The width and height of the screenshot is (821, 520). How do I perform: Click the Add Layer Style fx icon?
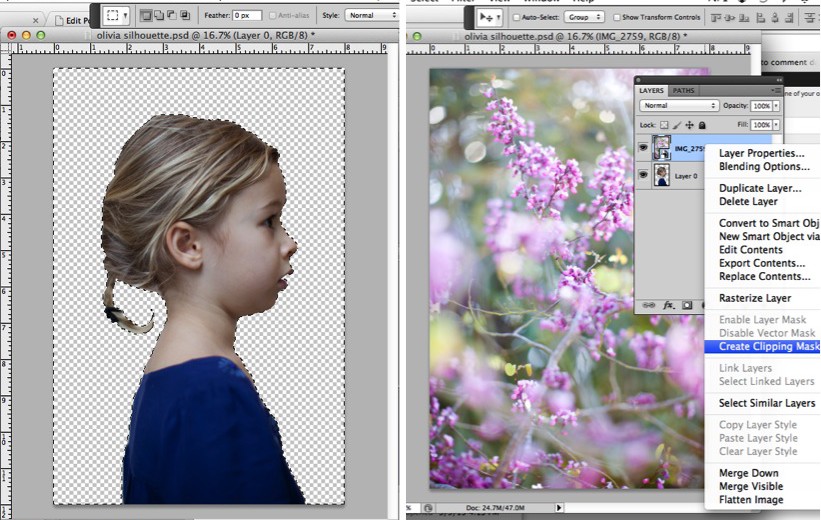click(x=669, y=305)
